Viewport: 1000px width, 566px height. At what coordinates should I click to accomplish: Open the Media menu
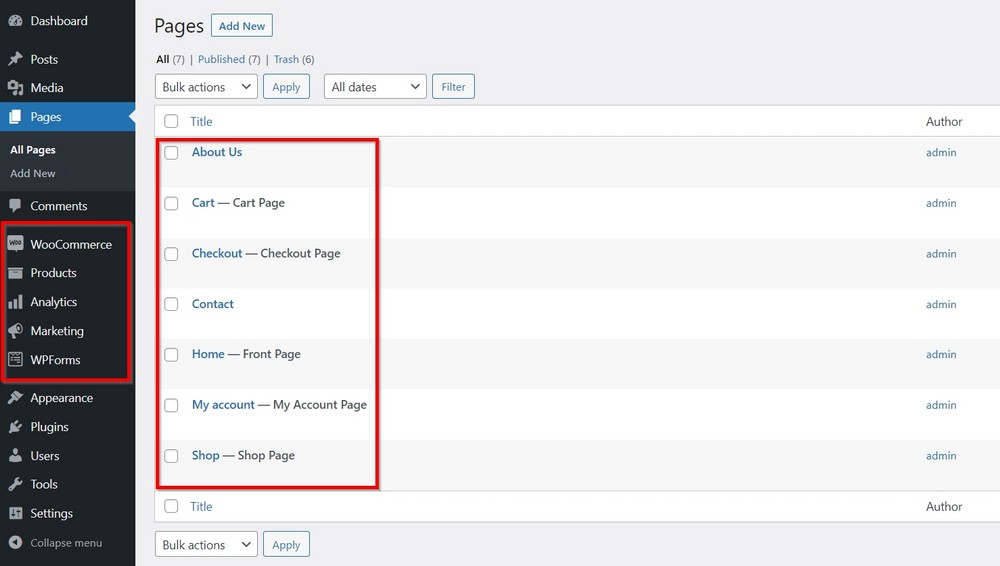coord(47,88)
